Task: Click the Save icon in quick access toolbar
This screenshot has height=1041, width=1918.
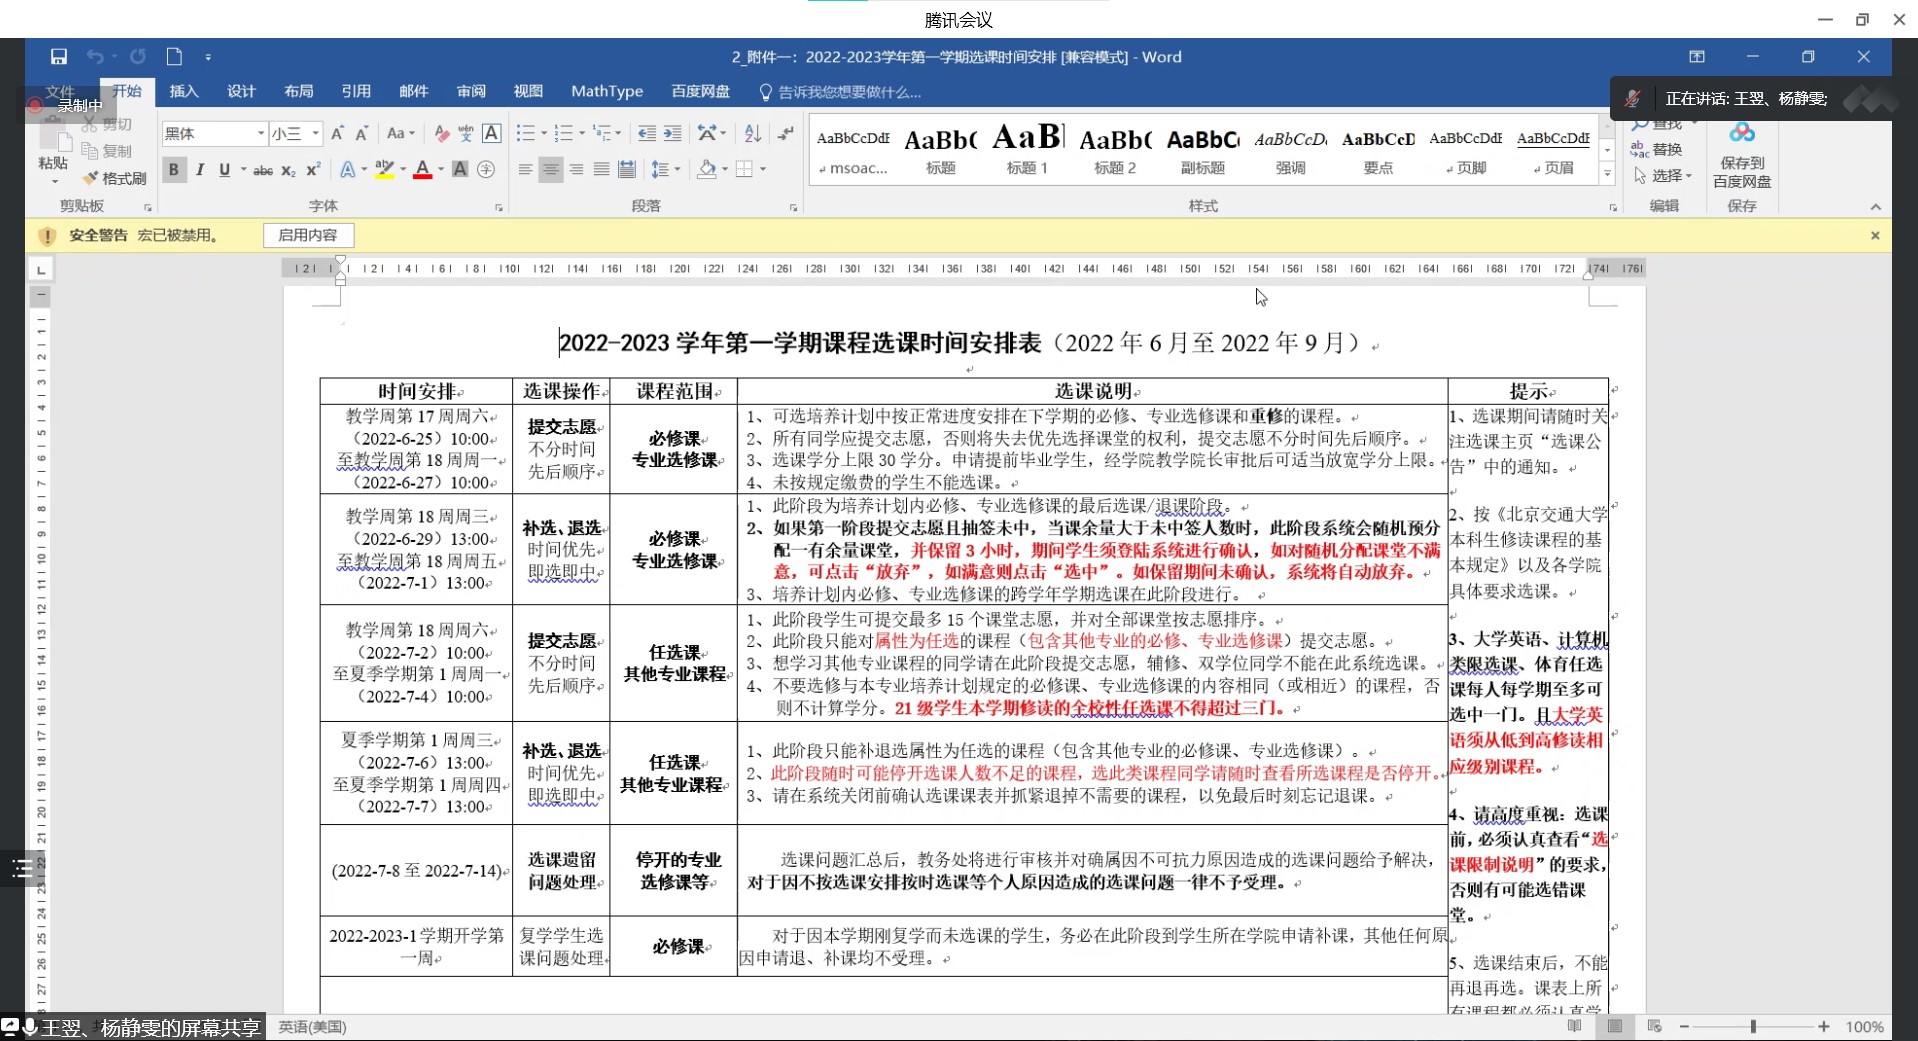Action: (59, 57)
